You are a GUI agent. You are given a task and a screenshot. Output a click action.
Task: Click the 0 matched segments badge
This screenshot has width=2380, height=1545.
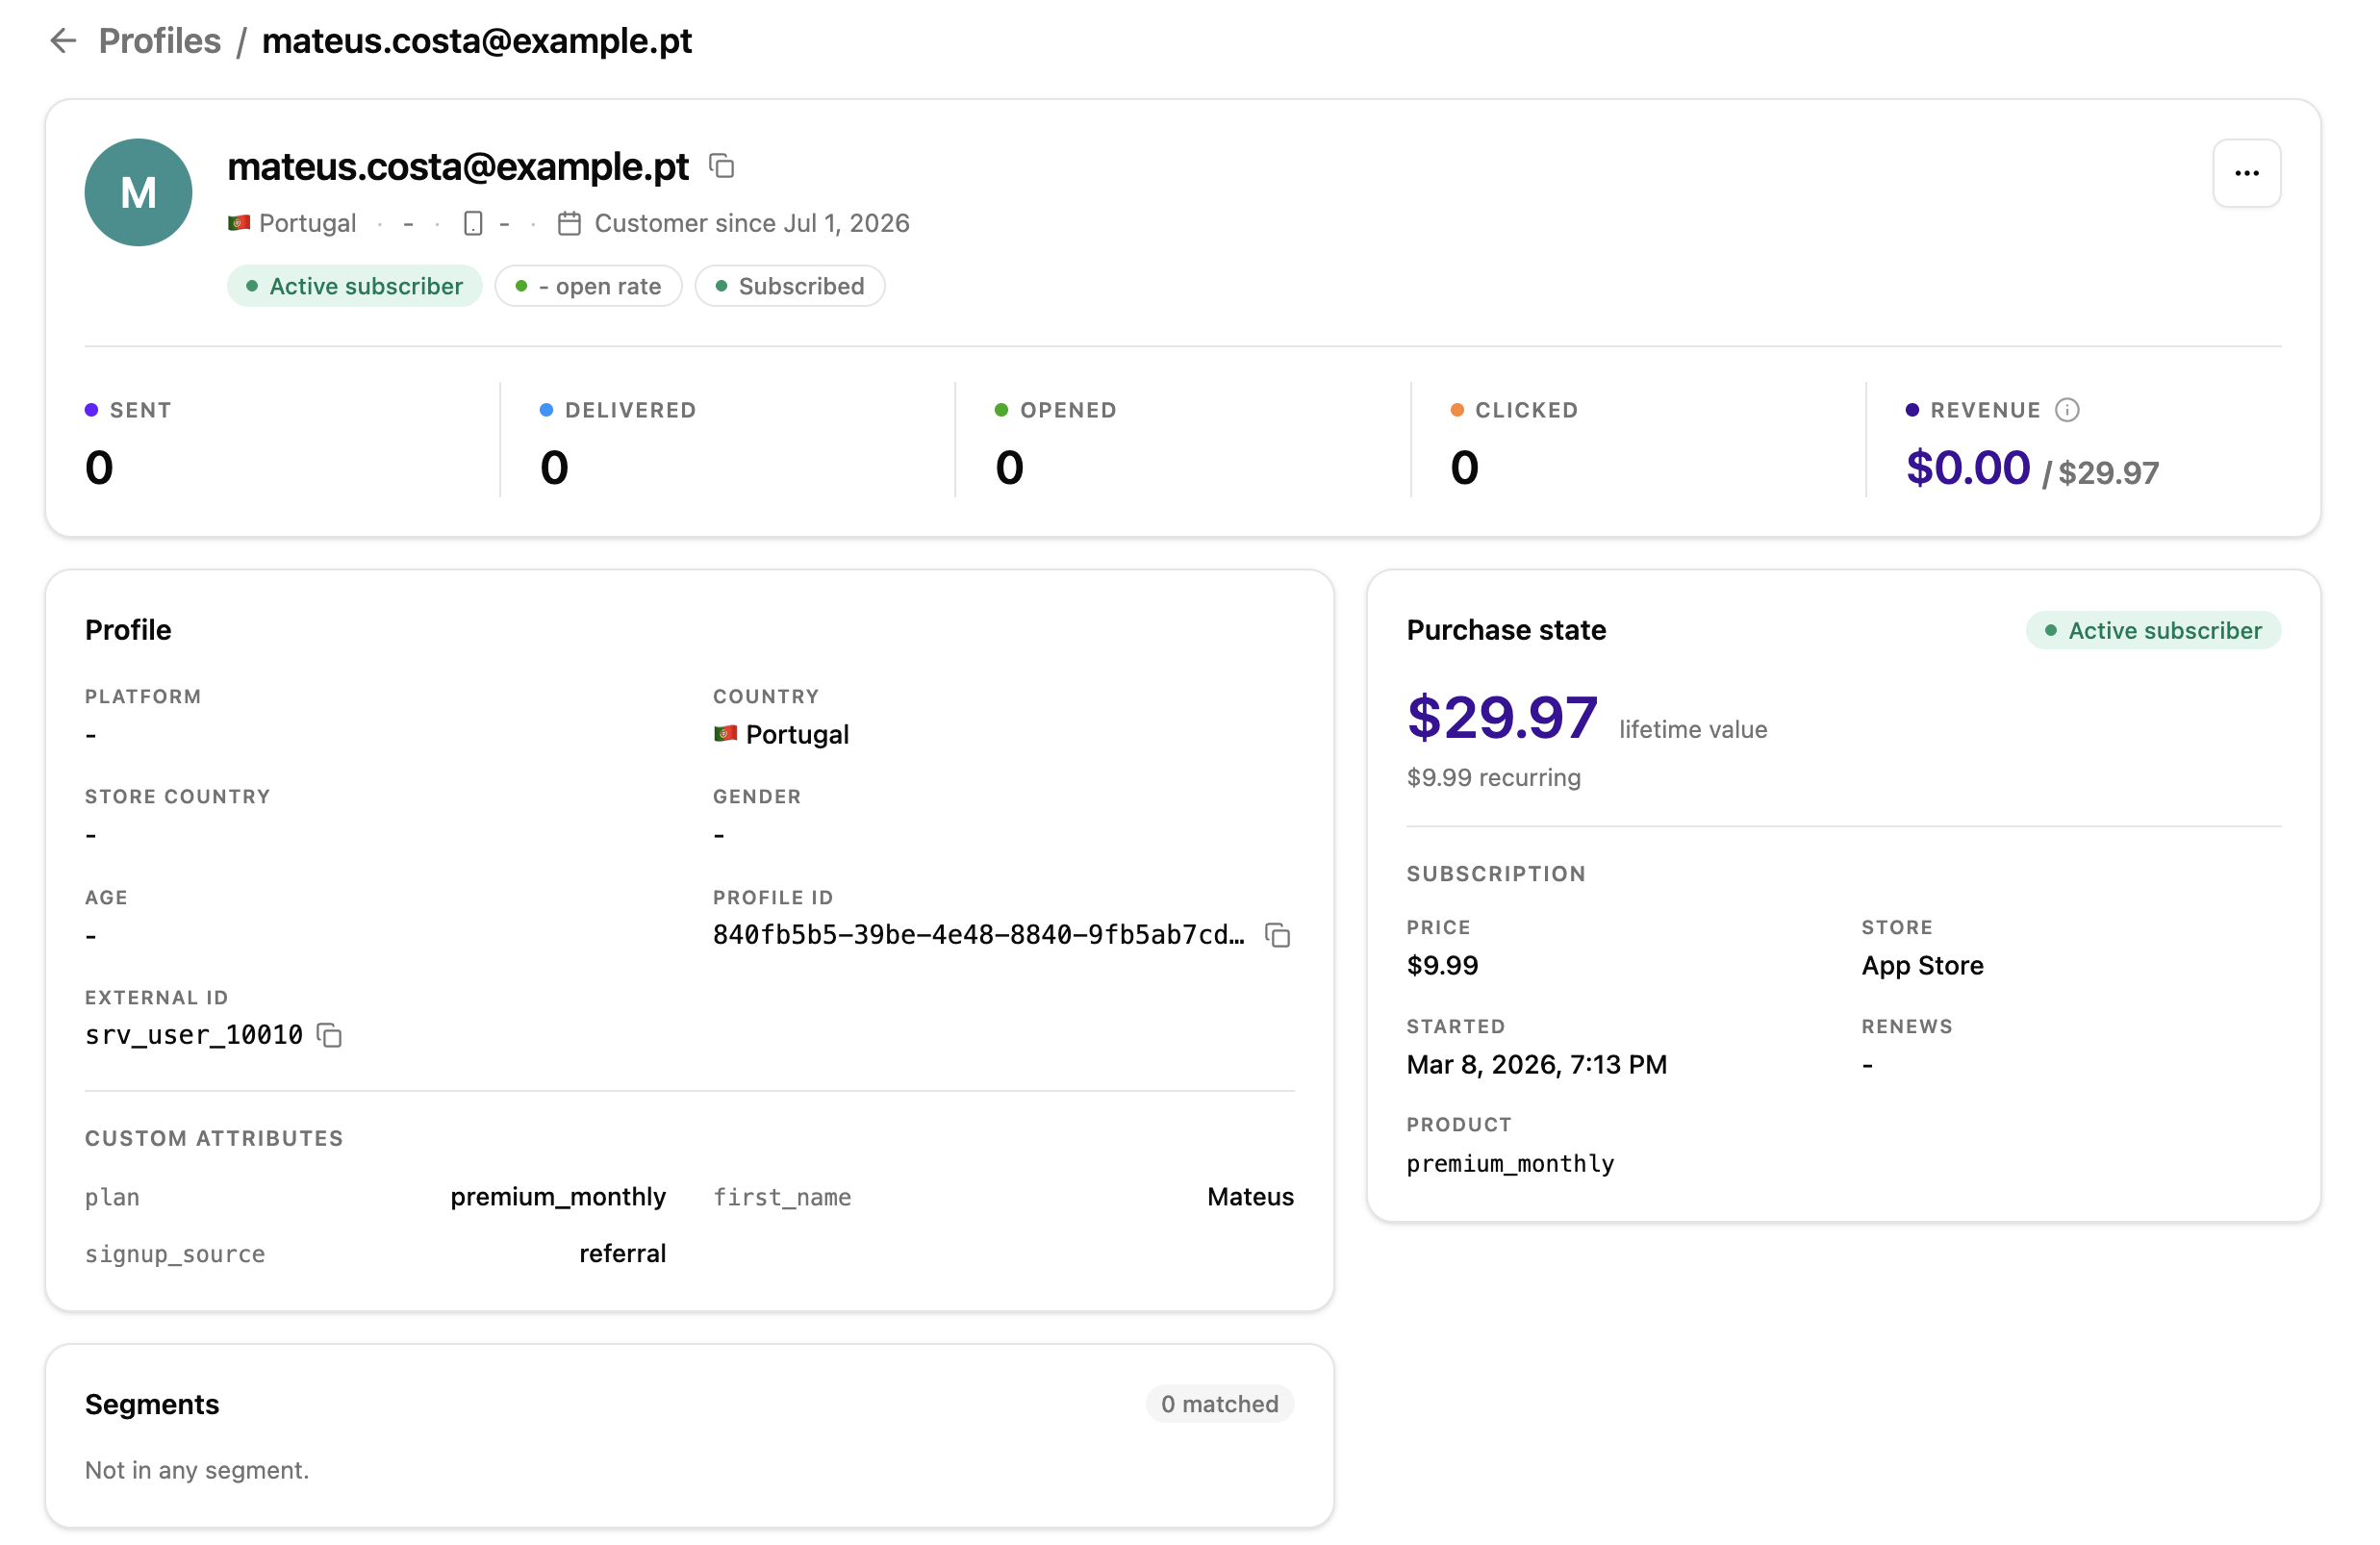coord(1220,1404)
